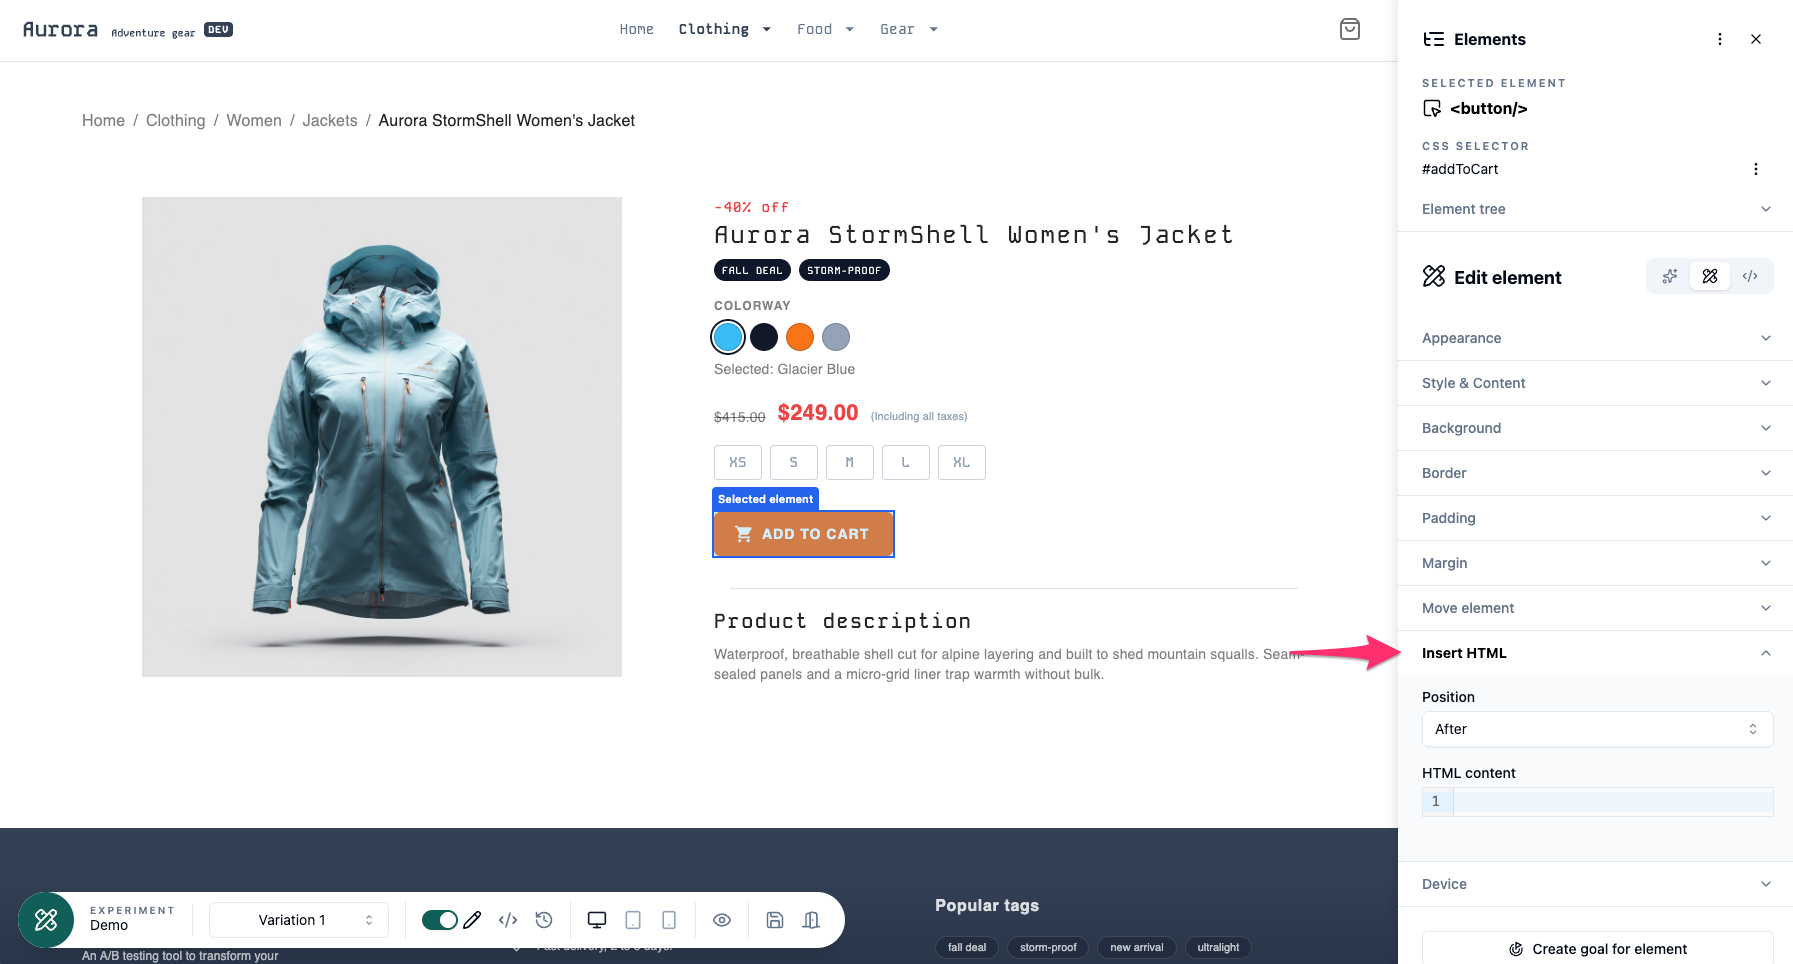Expand the Background section
This screenshot has width=1793, height=964.
click(1596, 428)
